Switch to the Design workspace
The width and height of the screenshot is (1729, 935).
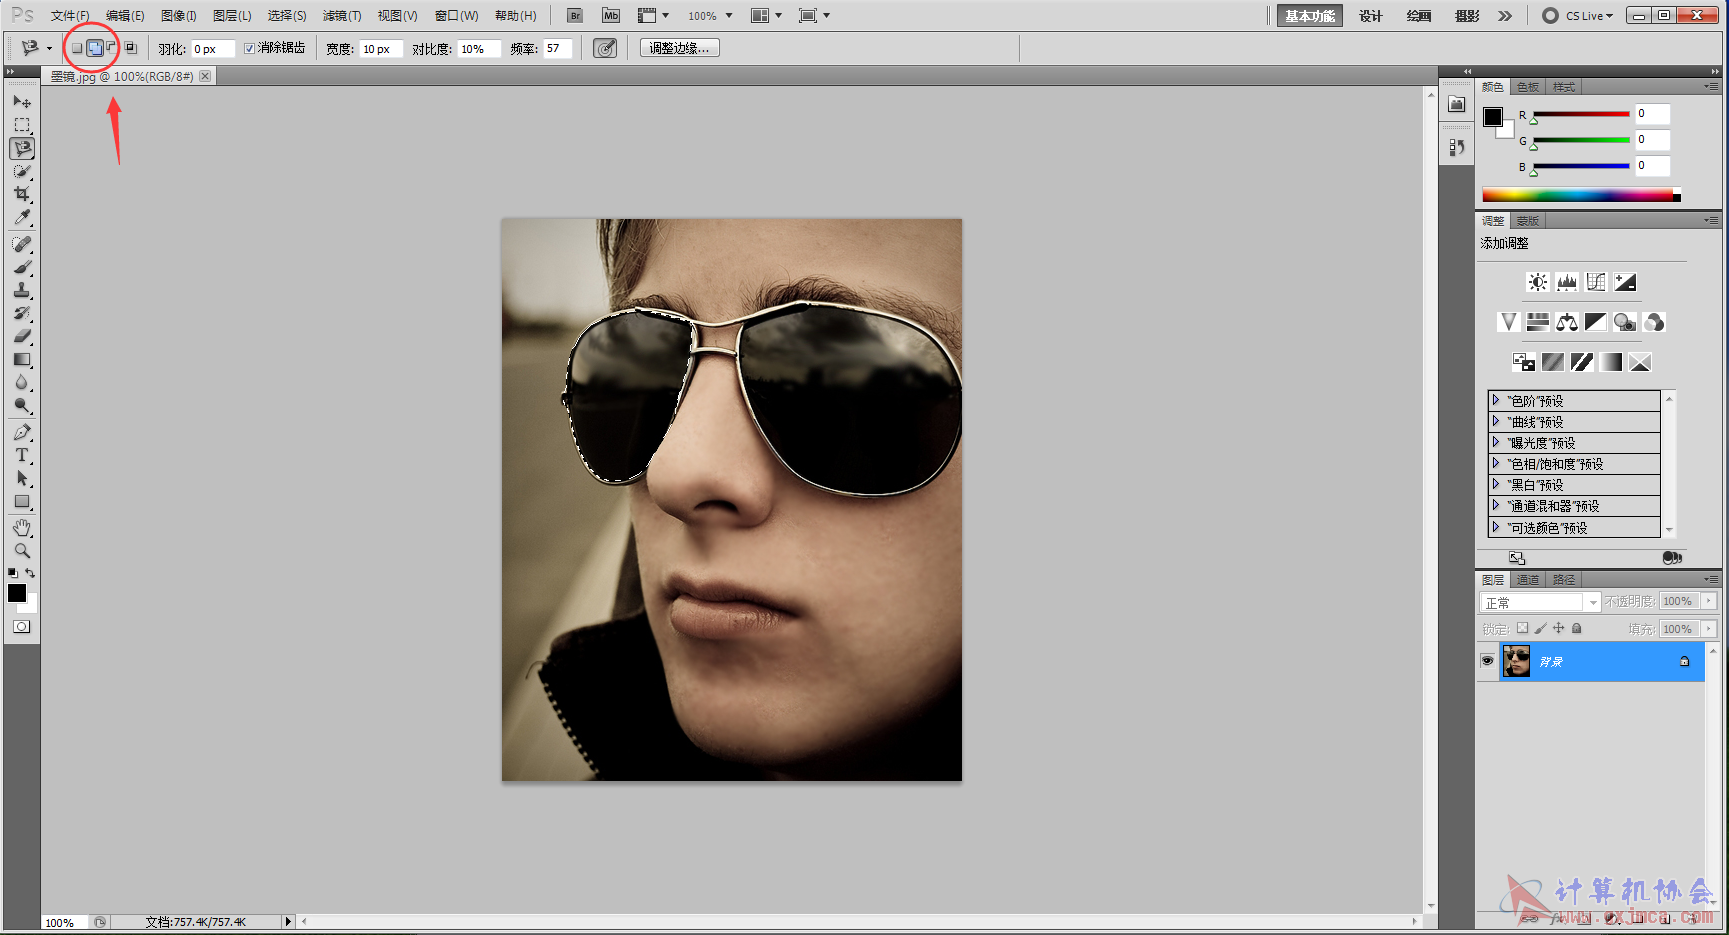click(1370, 15)
